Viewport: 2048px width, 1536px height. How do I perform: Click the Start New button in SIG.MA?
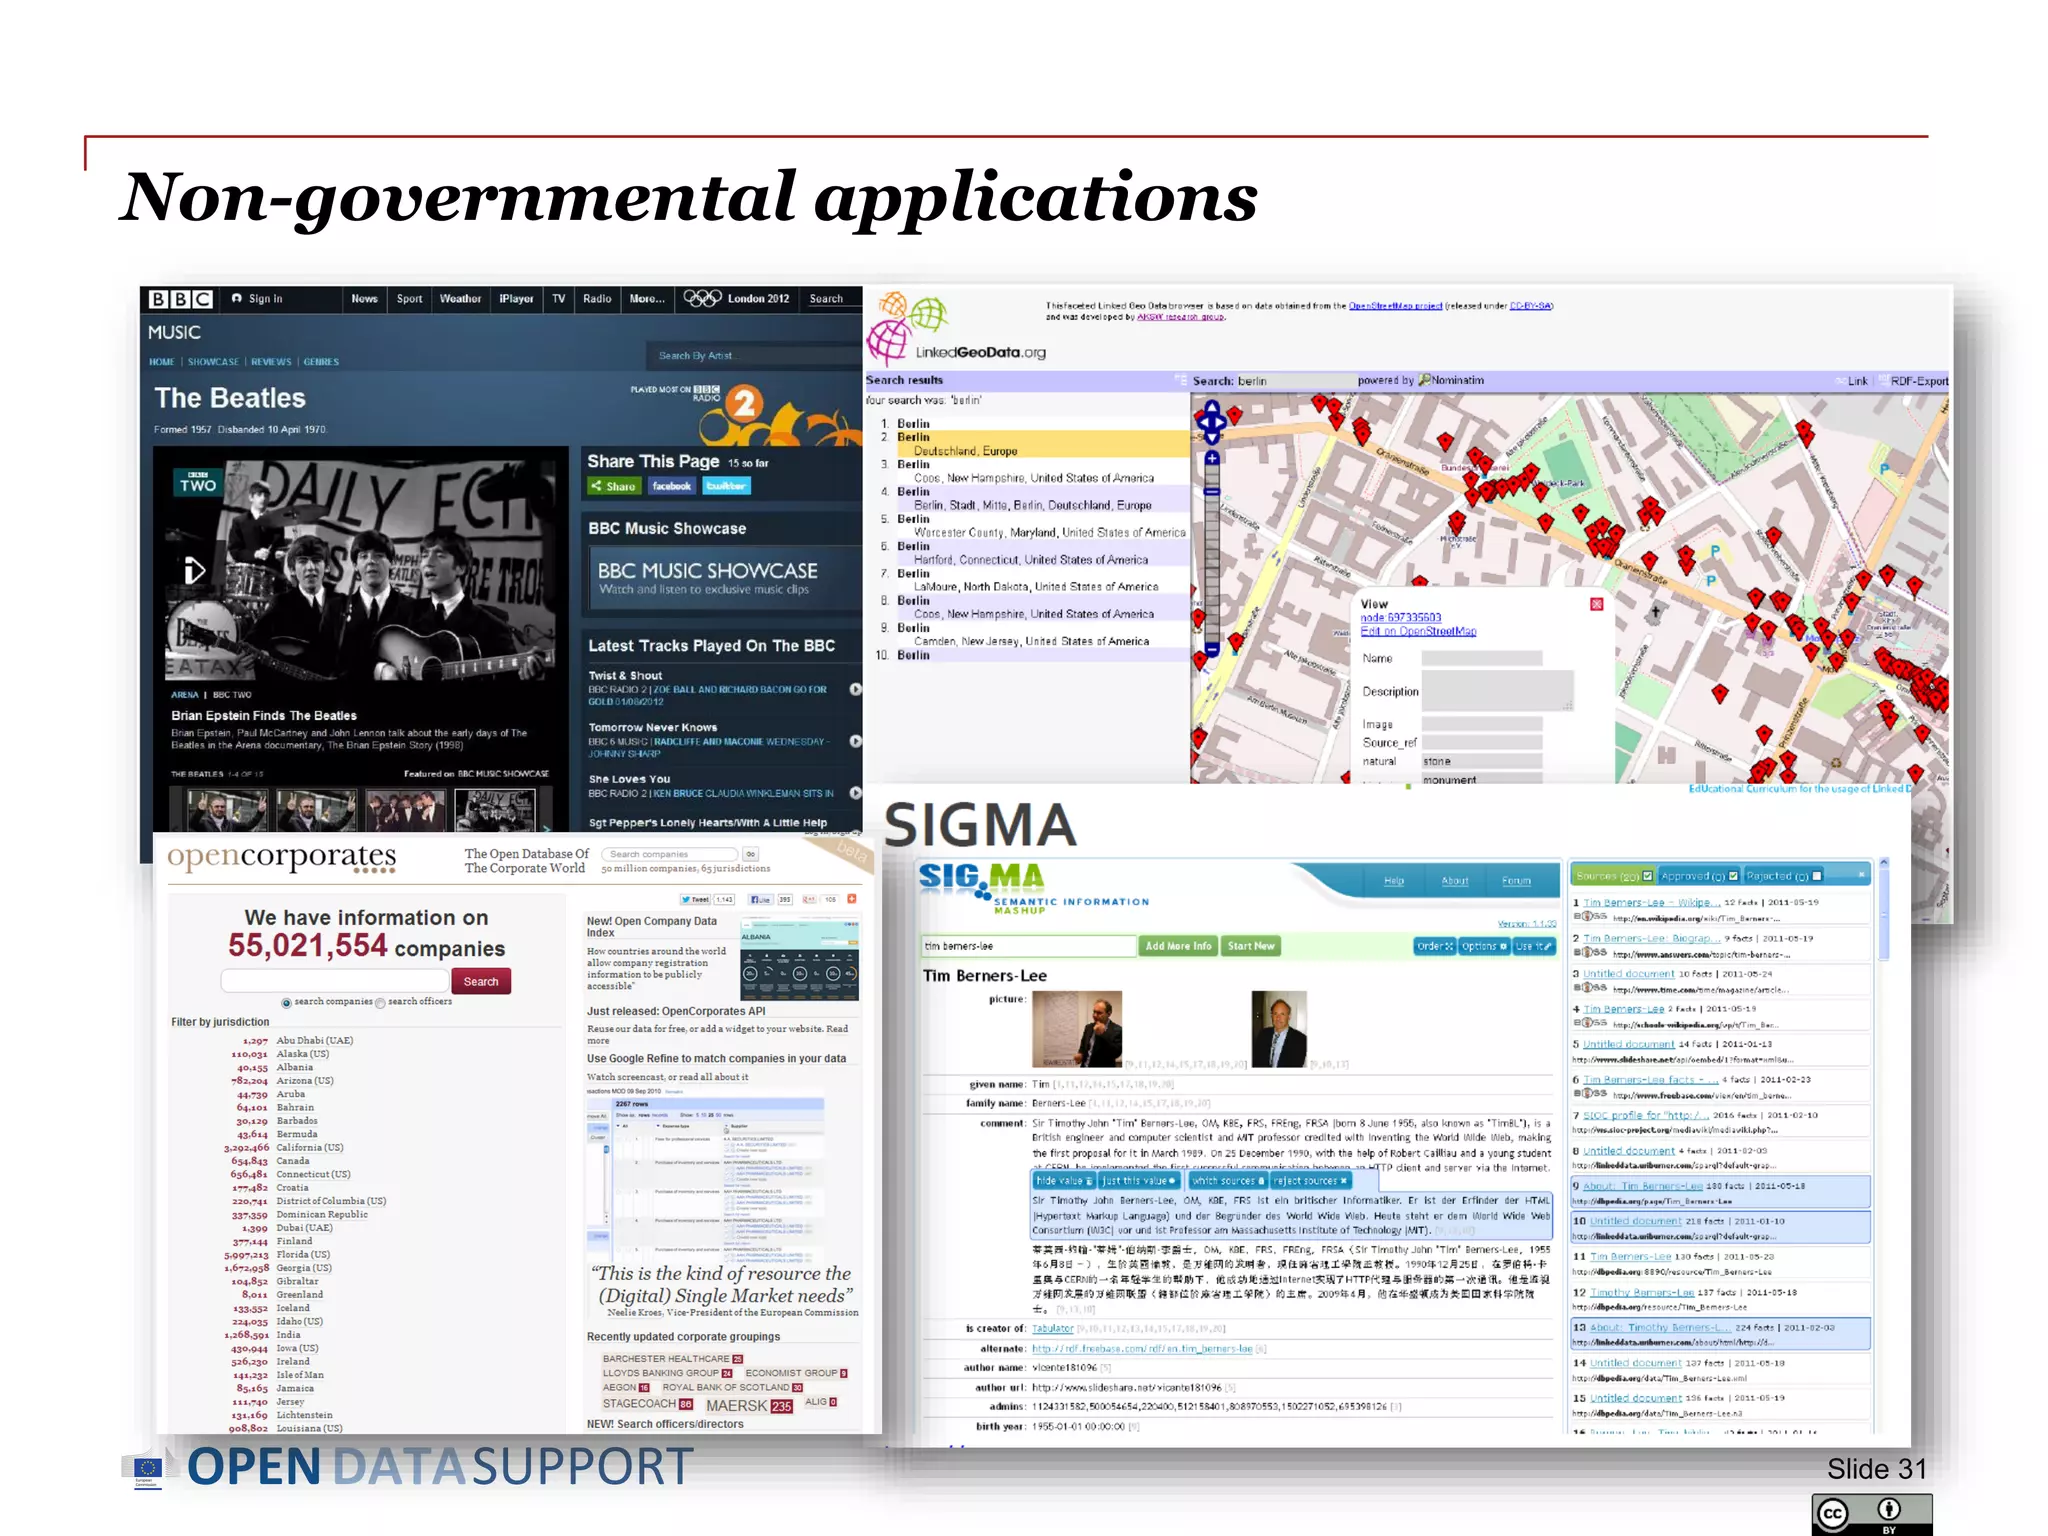coord(1251,946)
